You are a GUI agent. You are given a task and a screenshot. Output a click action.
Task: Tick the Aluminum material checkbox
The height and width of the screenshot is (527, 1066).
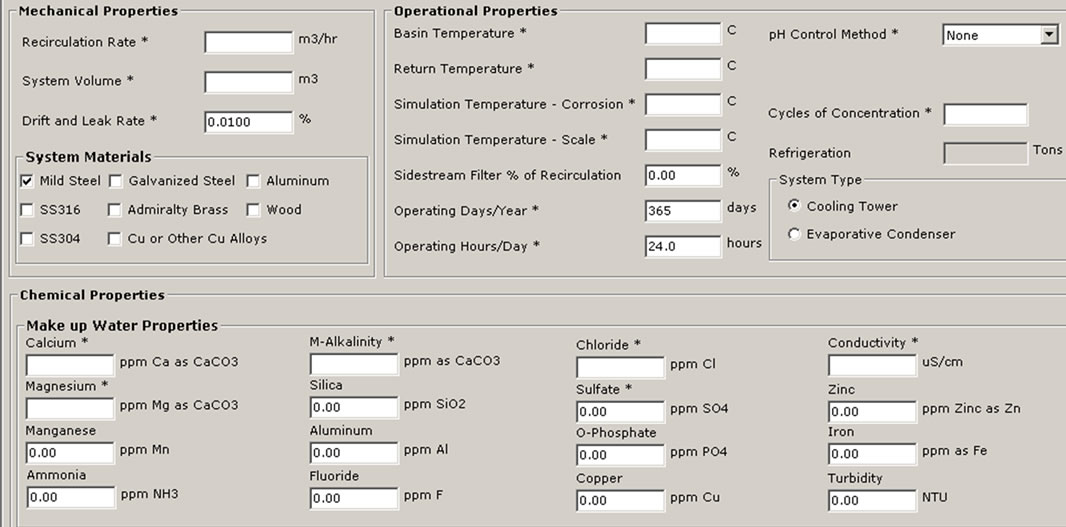point(253,181)
